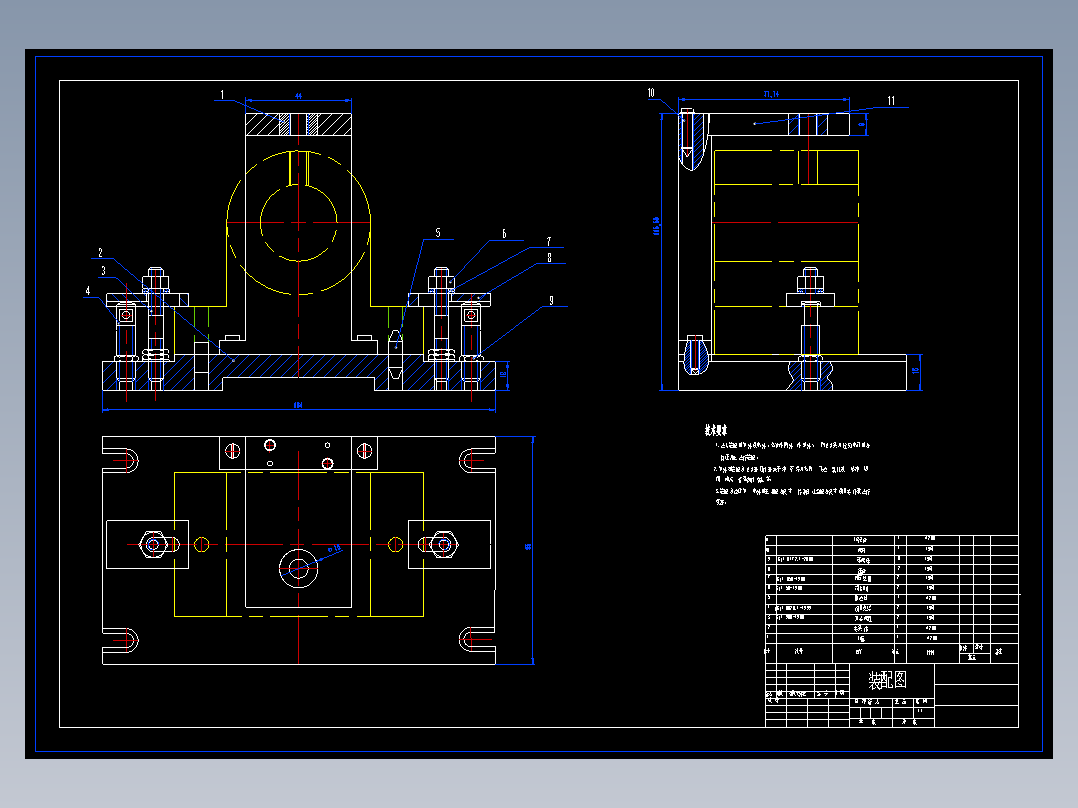The height and width of the screenshot is (808, 1078).
Task: Click part balloon label 11
Action: (x=891, y=101)
